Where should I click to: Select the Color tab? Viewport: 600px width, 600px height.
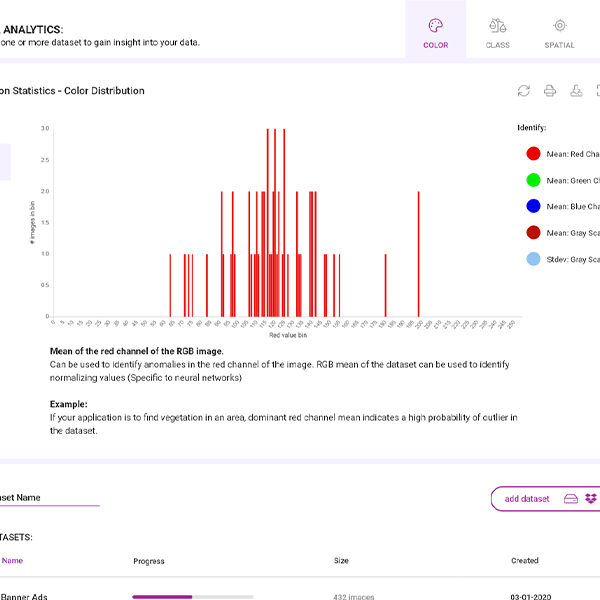435,30
